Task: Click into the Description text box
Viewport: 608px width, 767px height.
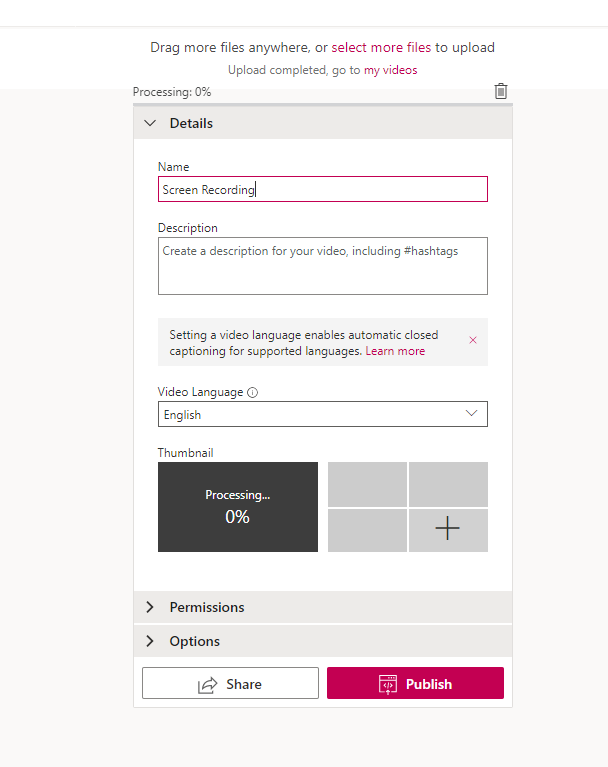Action: click(323, 266)
